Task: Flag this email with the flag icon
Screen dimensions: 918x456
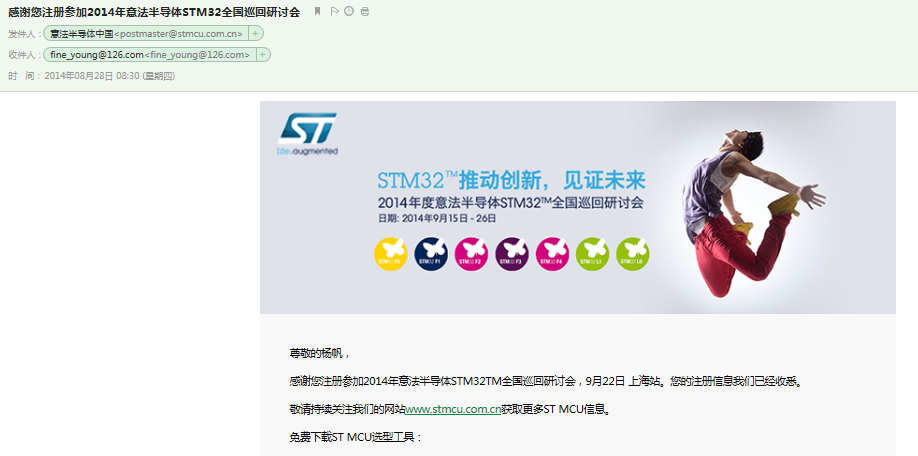Action: pos(334,11)
